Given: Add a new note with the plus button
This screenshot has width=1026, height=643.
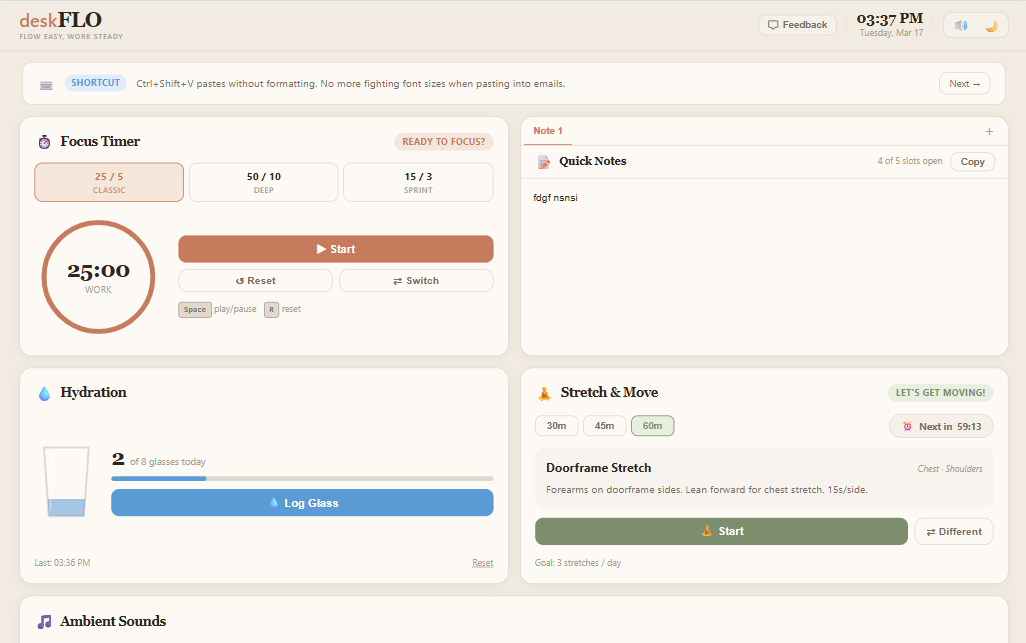Looking at the screenshot, I should 989,131.
